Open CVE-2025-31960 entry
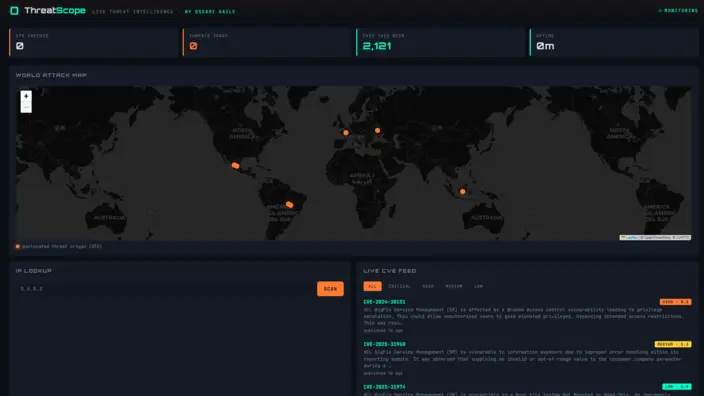The image size is (704, 396). (x=527, y=359)
